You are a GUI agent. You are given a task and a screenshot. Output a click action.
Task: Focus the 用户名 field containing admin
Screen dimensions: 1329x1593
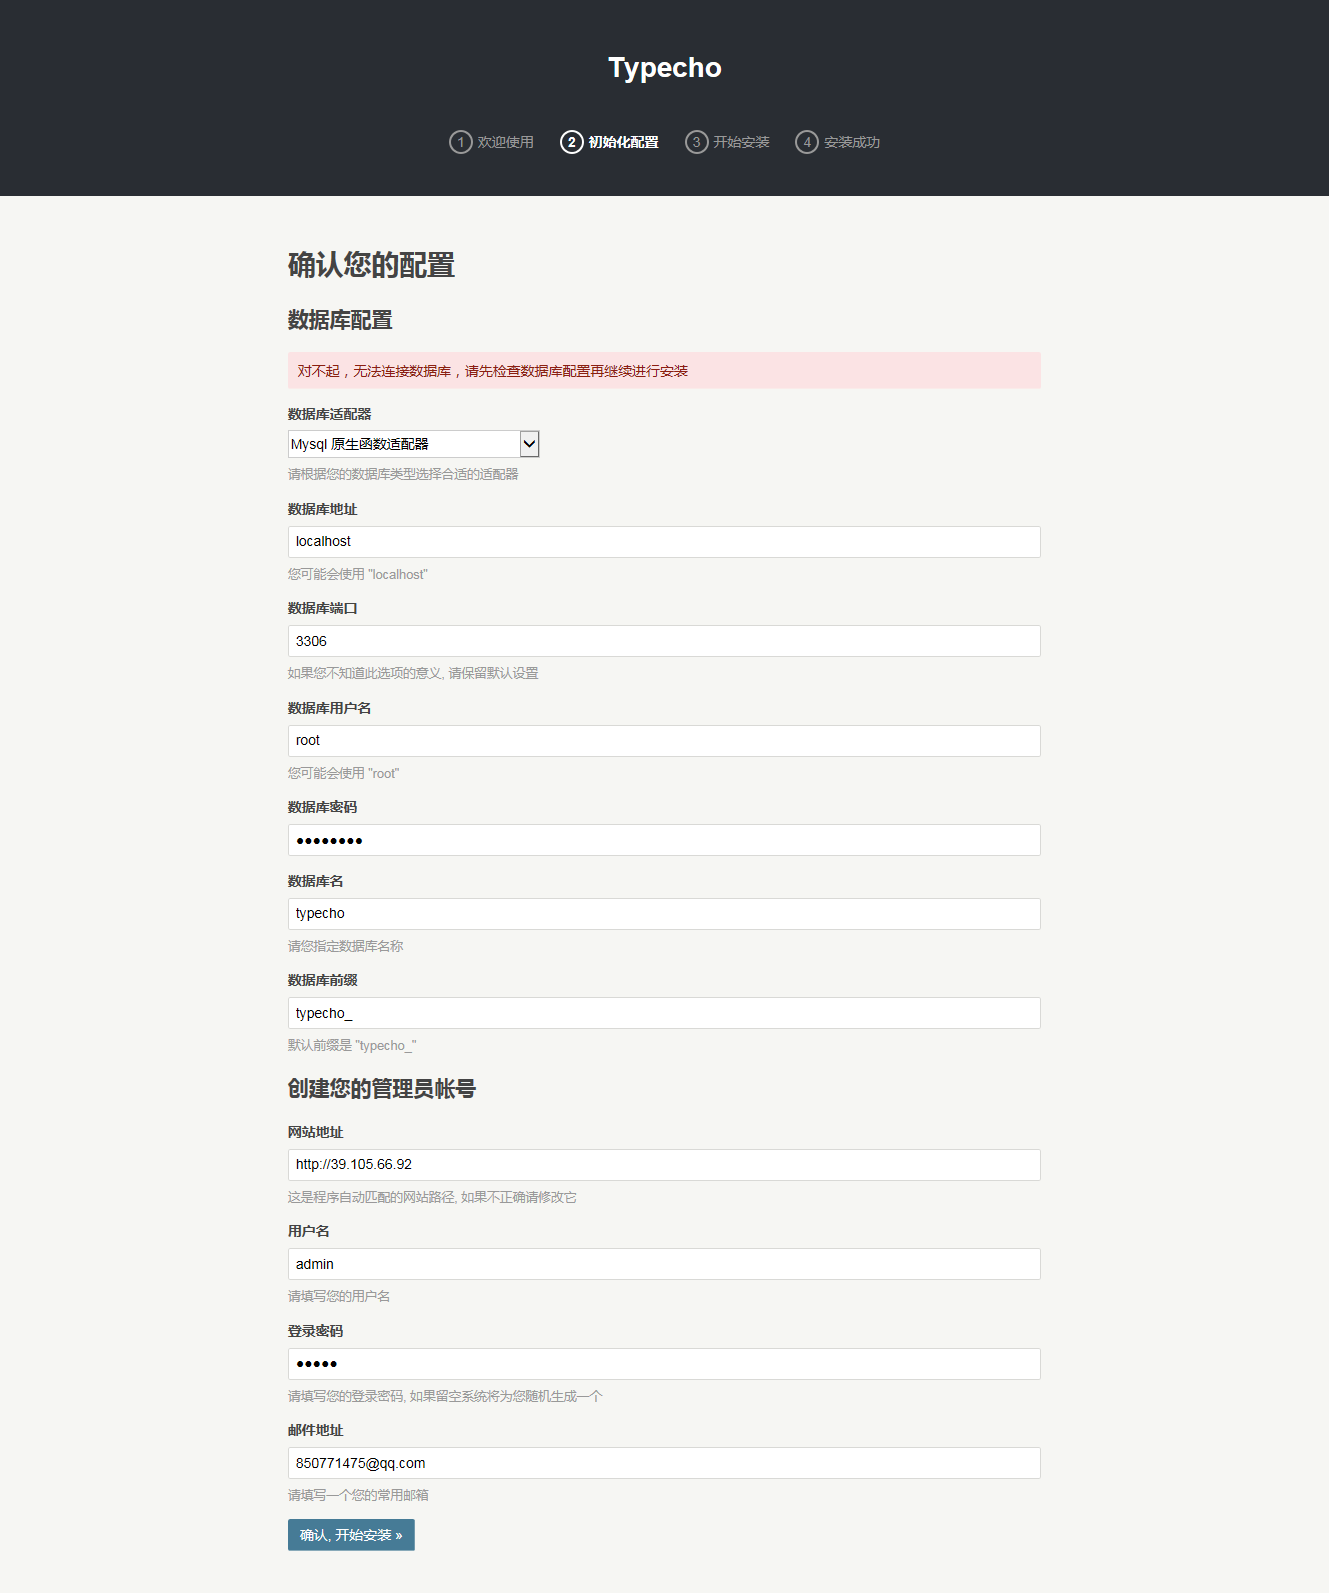[664, 1264]
